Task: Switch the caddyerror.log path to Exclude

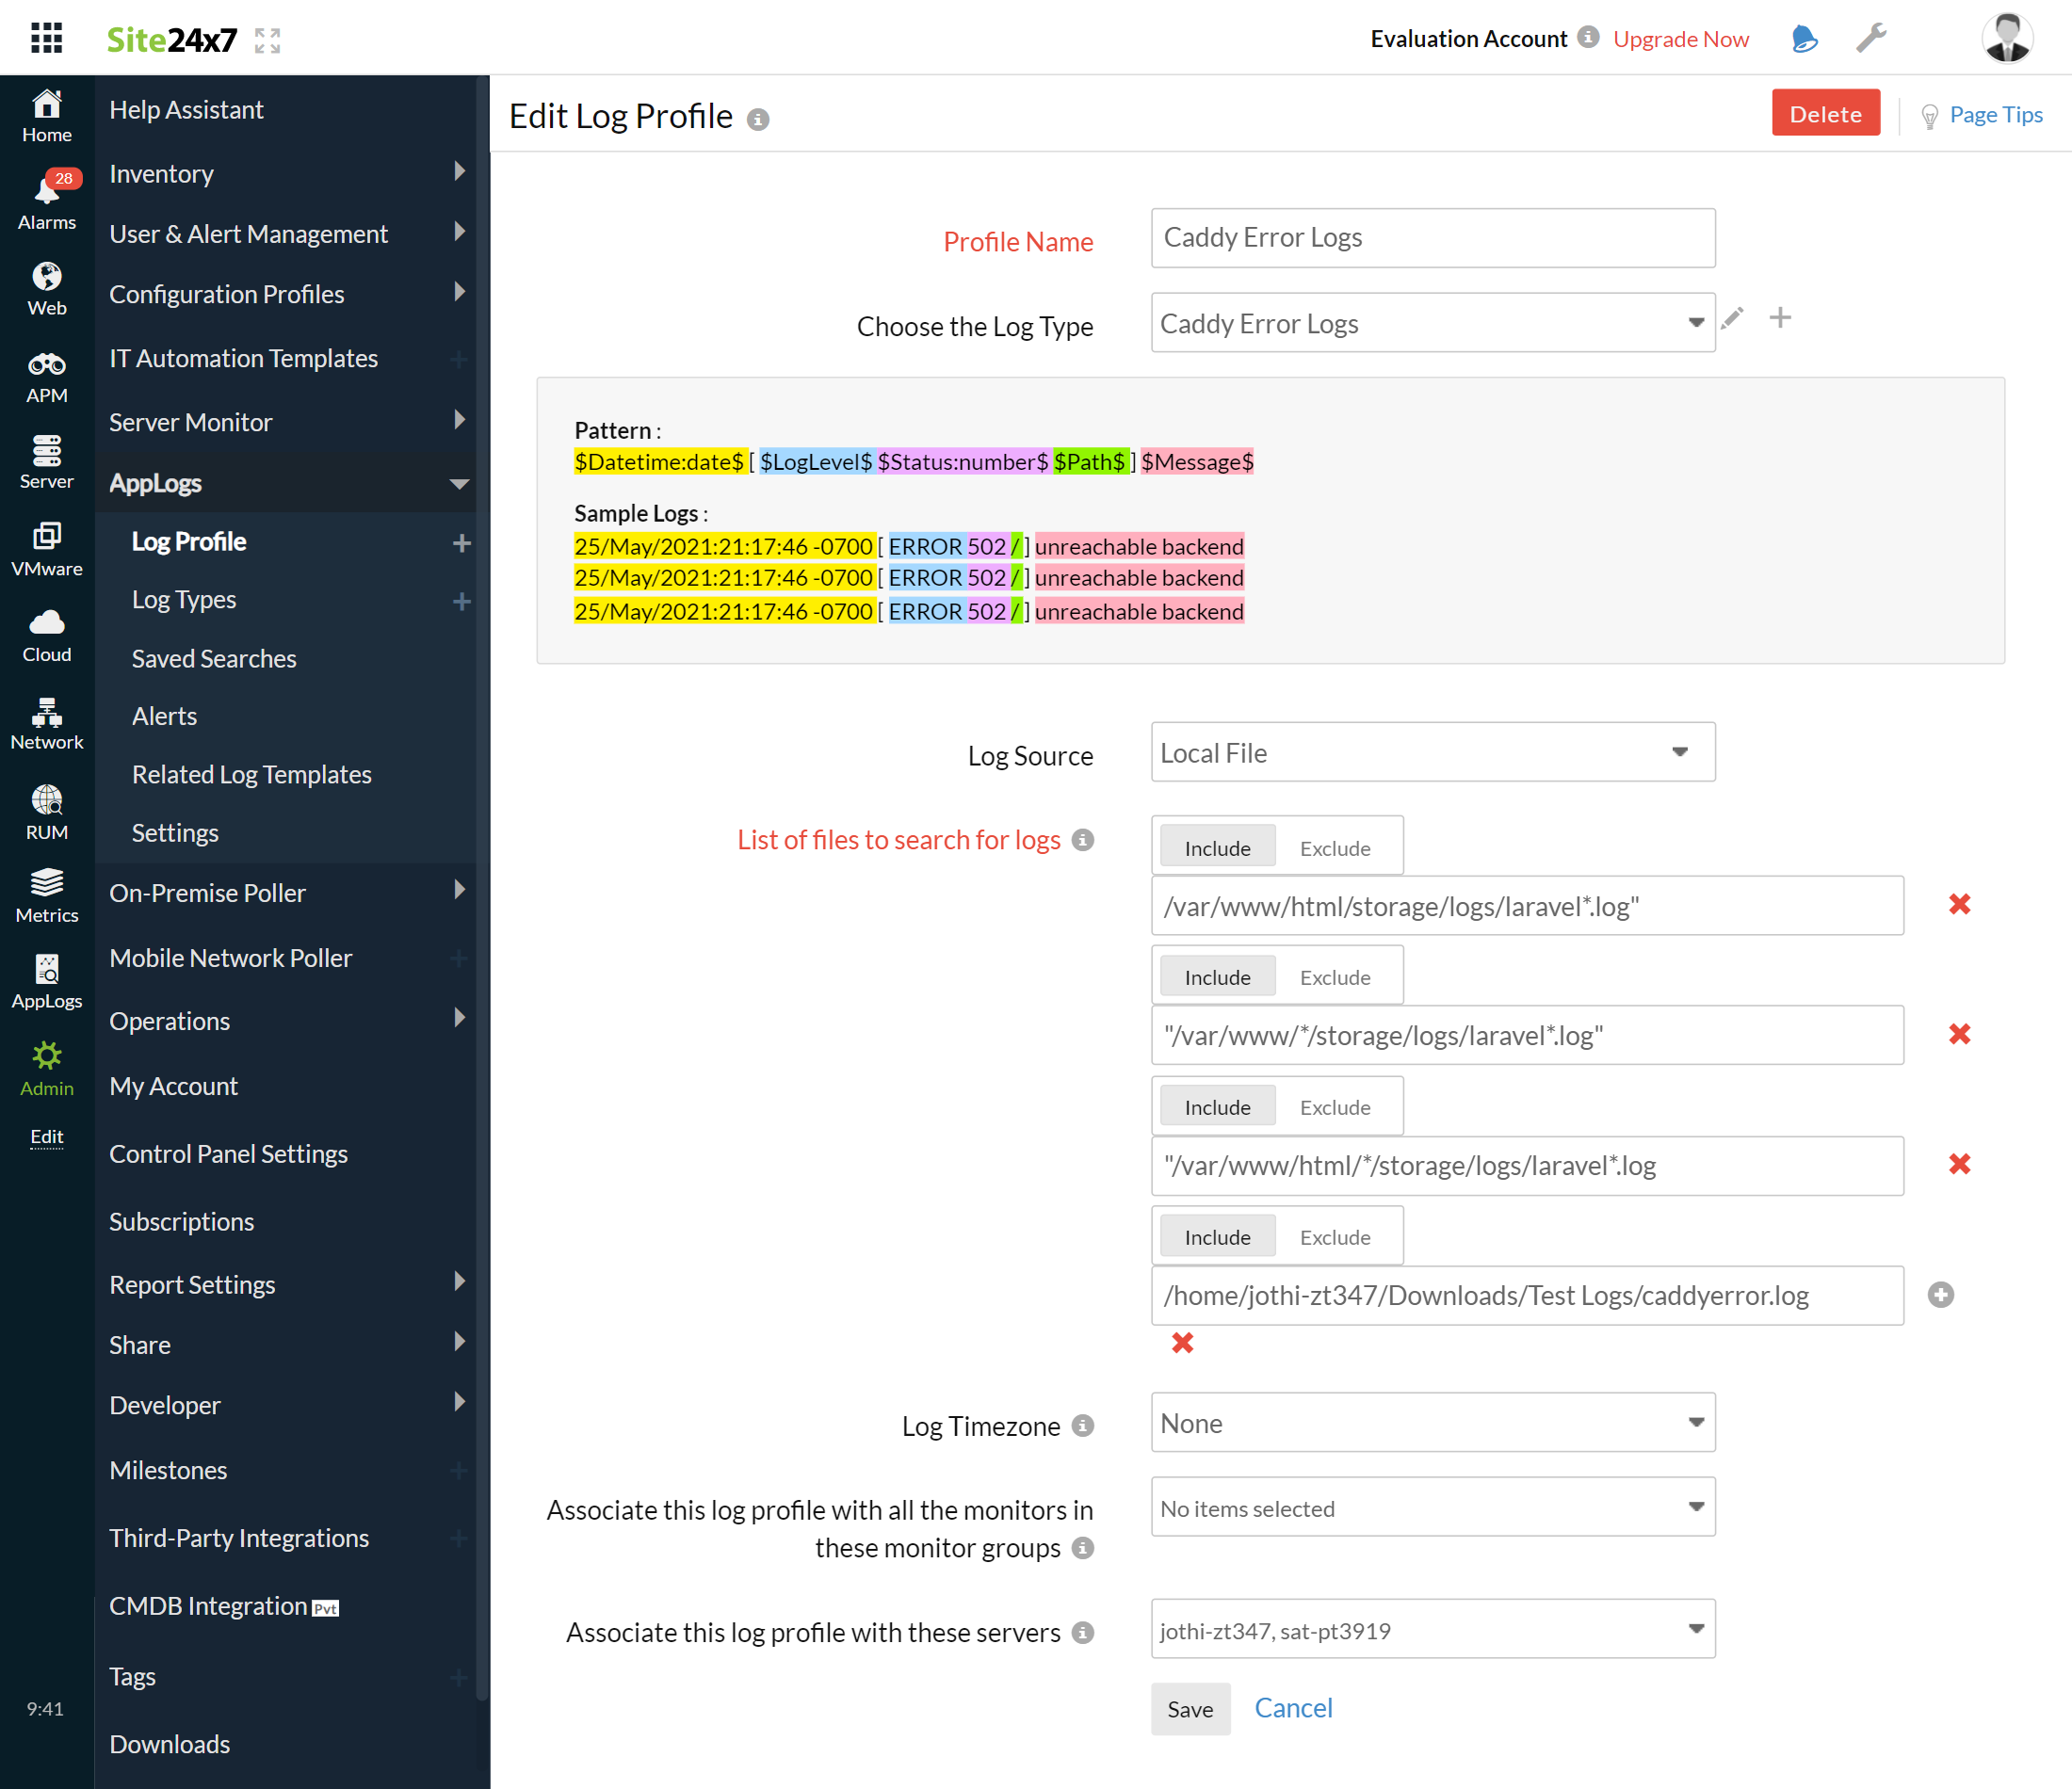Action: [1336, 1236]
